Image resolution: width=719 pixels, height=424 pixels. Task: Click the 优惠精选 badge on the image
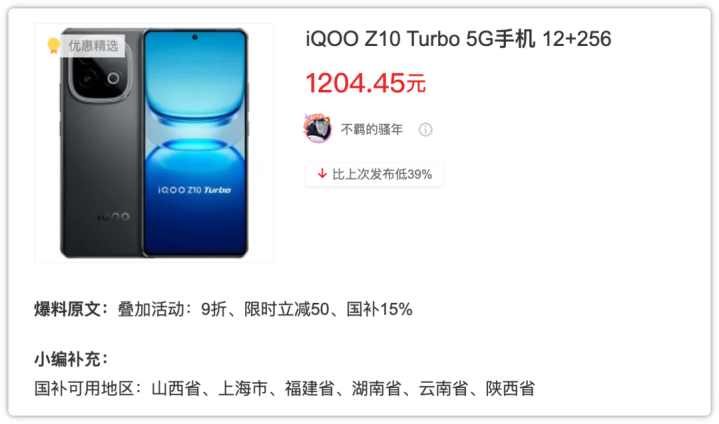[x=93, y=45]
